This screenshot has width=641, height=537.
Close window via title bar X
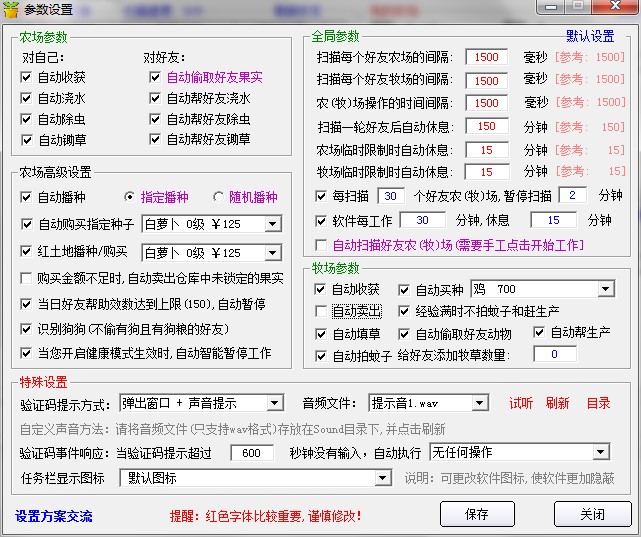(615, 6)
